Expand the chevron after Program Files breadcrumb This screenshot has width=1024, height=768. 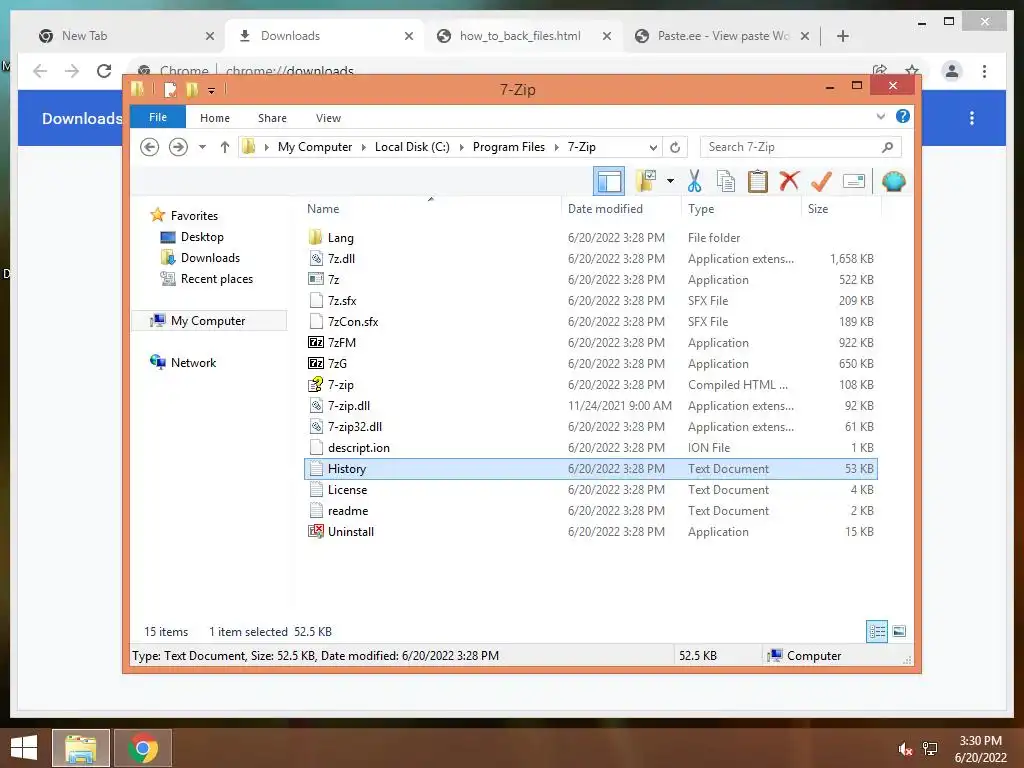coord(556,147)
